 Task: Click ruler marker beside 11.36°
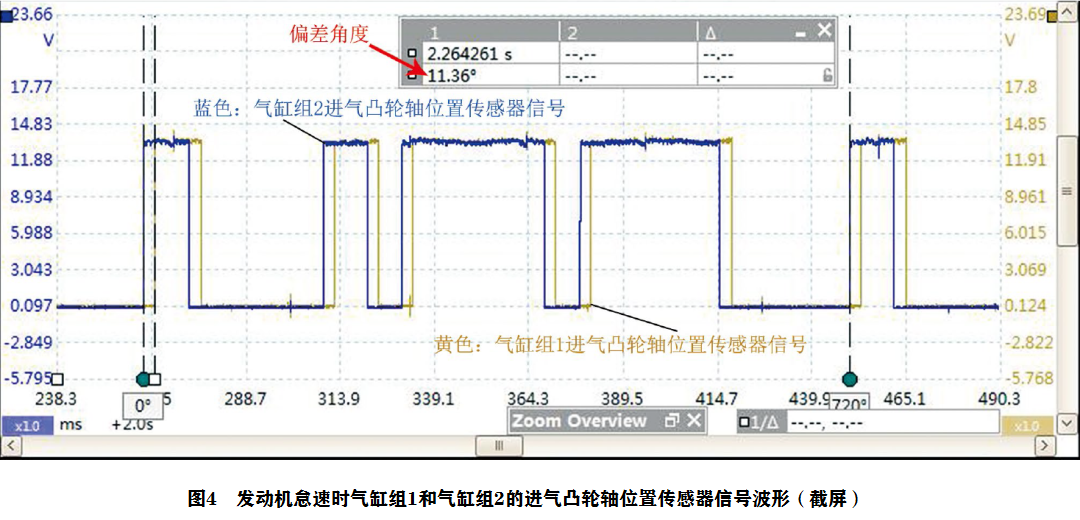coord(412,76)
